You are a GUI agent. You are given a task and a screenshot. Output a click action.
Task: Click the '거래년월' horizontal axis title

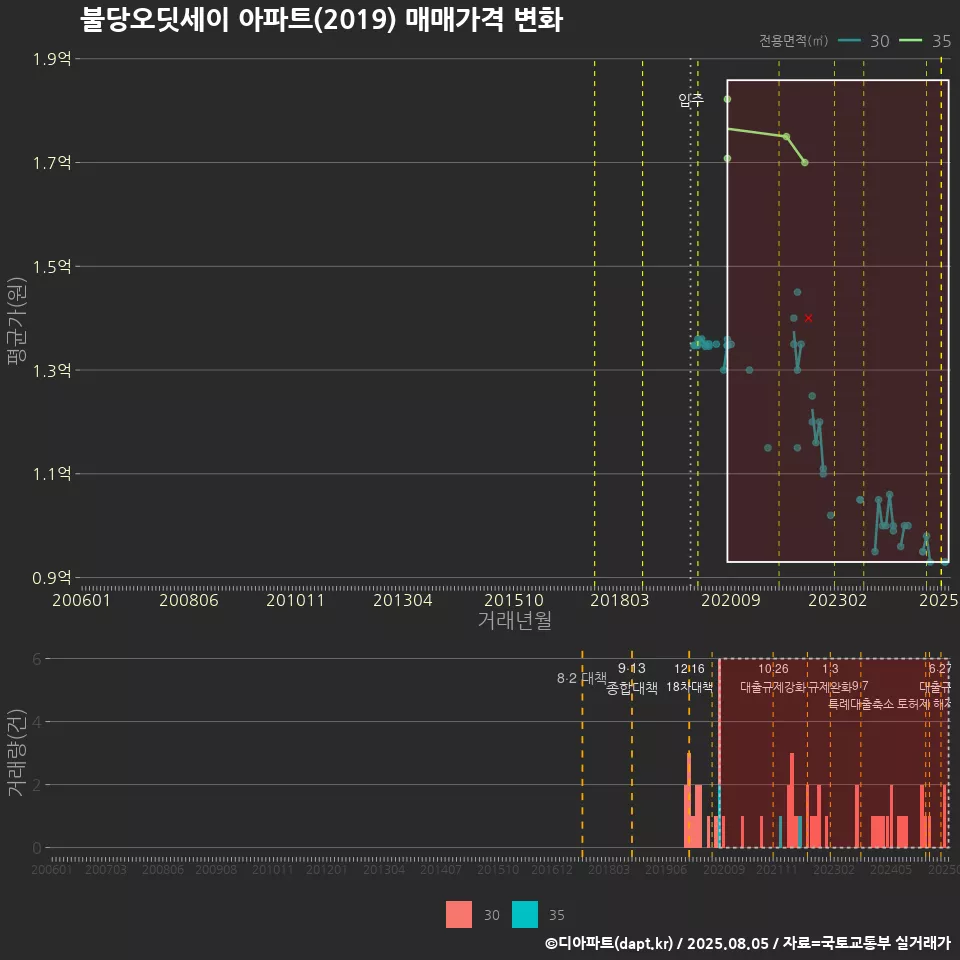(514, 620)
